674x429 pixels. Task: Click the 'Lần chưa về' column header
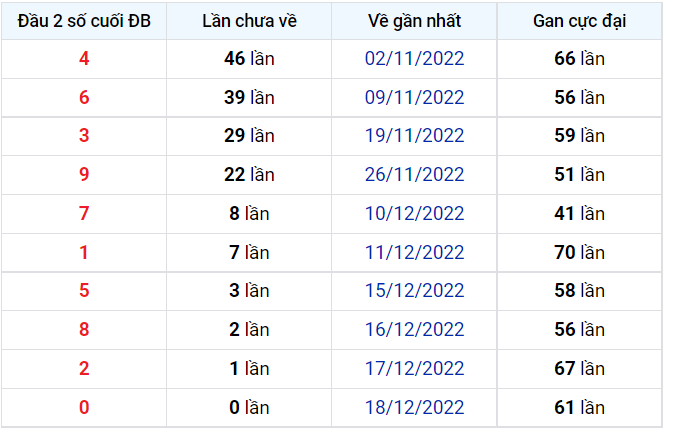point(249,21)
